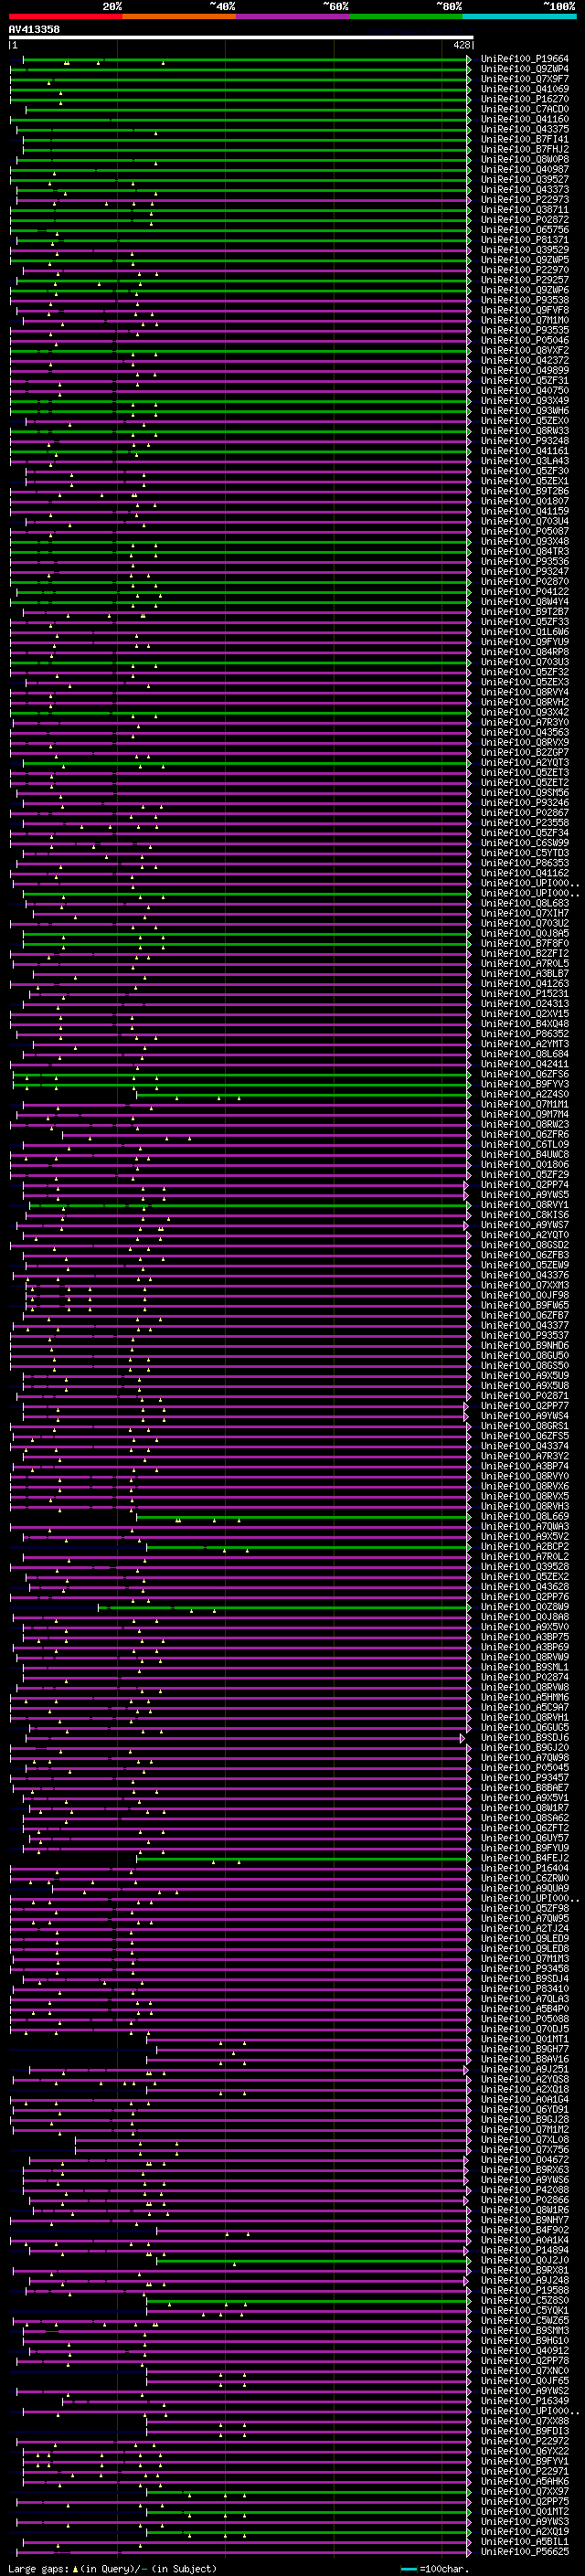Screen dimensions: 585x2576
Task: Choose subject UniRef100_B7FI41
Action: (x=524, y=139)
